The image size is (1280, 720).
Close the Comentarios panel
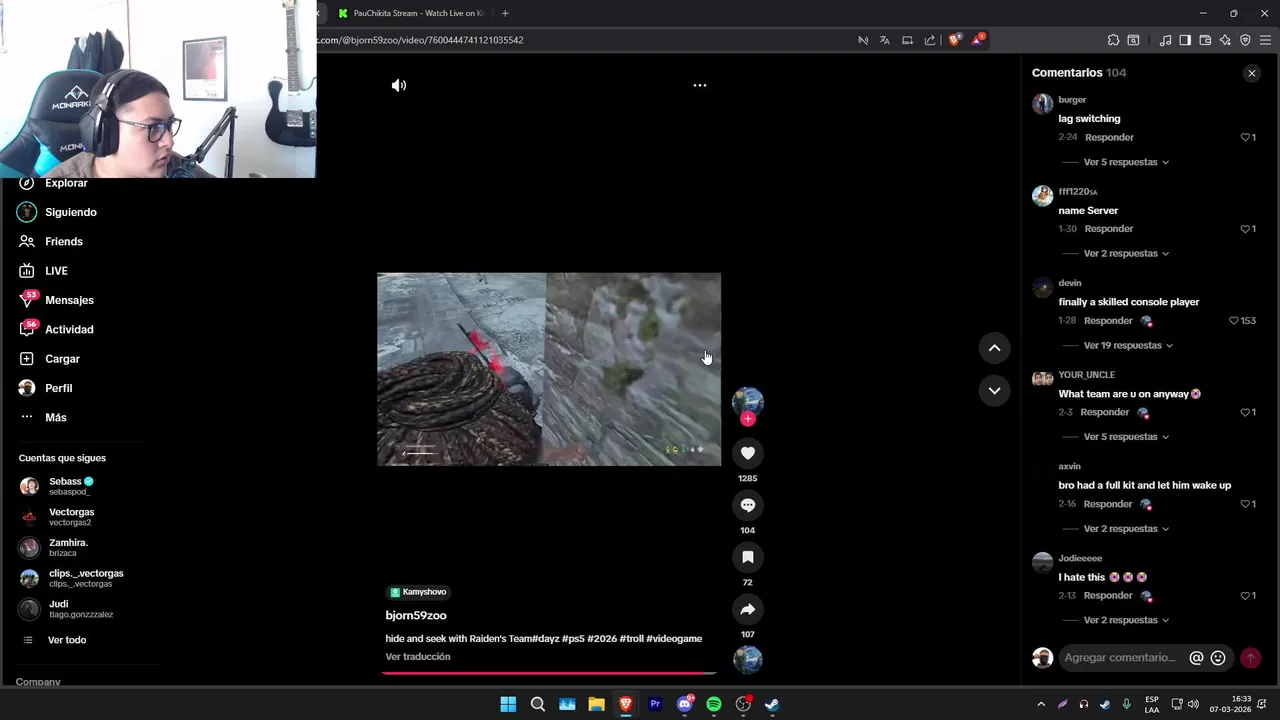pos(1251,73)
